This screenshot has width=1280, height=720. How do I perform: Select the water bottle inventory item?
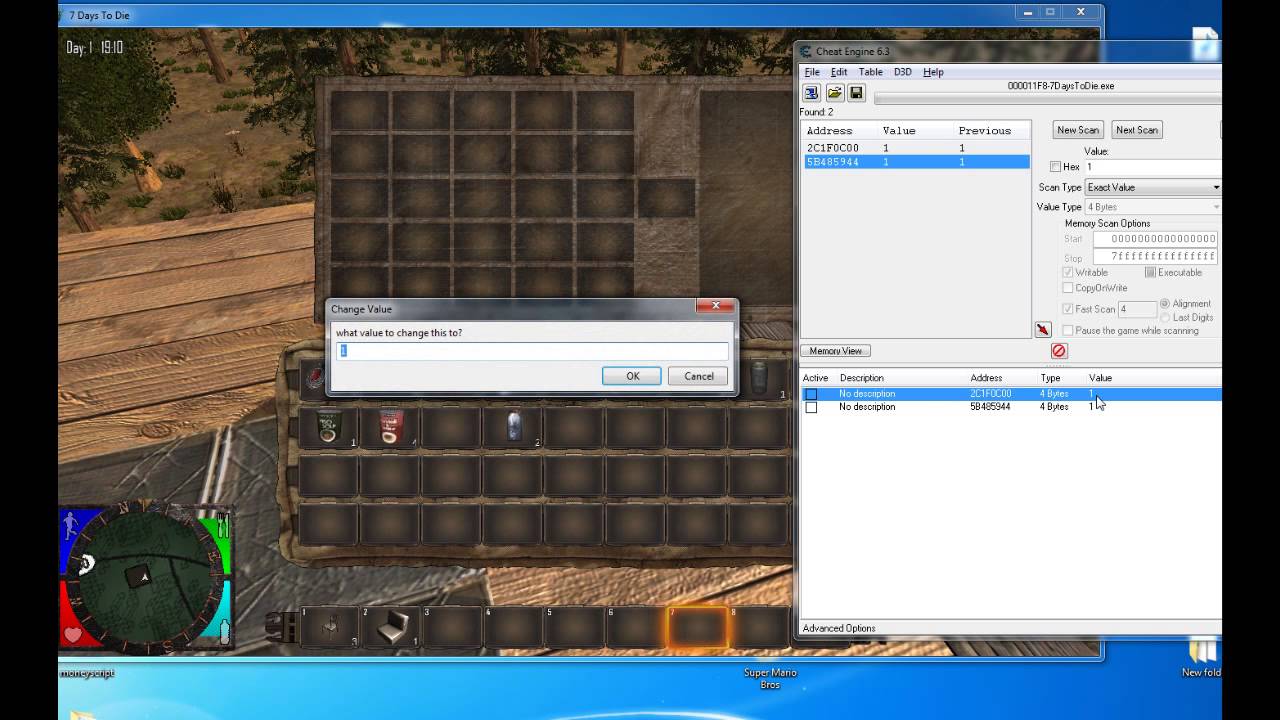point(514,427)
